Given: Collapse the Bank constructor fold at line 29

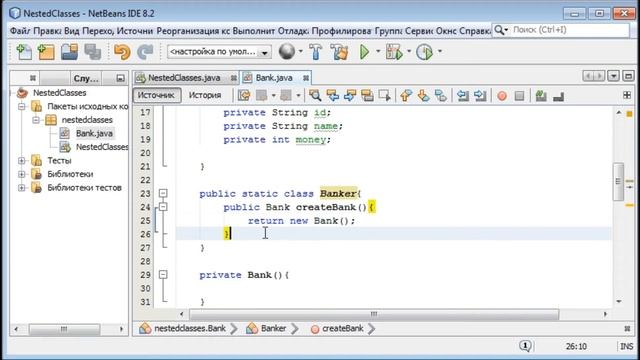Looking at the screenshot, I should pyautogui.click(x=163, y=275).
